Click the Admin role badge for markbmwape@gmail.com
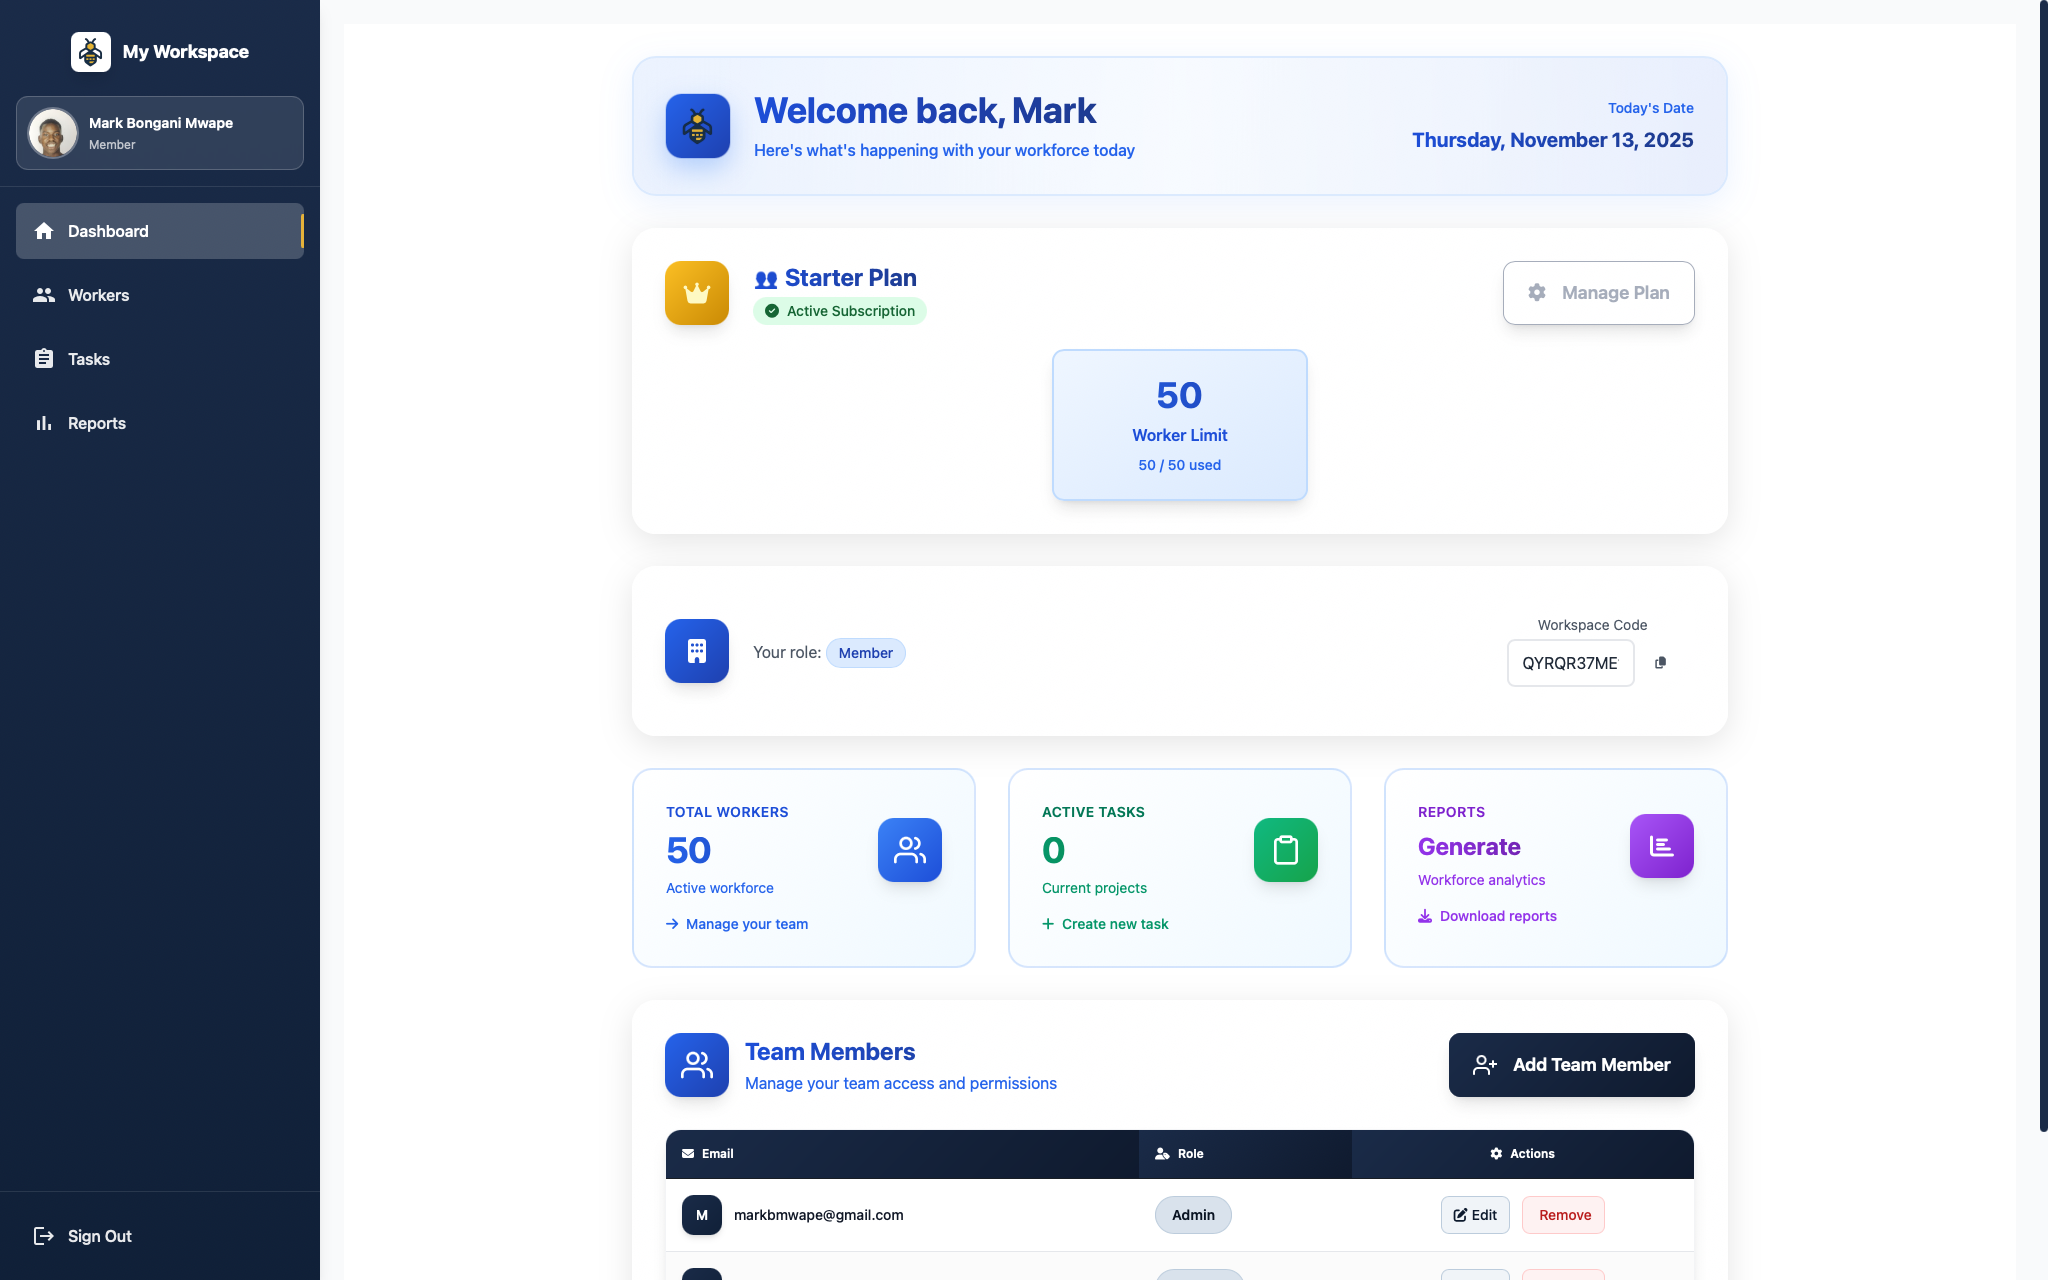Screen dimensions: 2048x1280 click(x=1193, y=1214)
